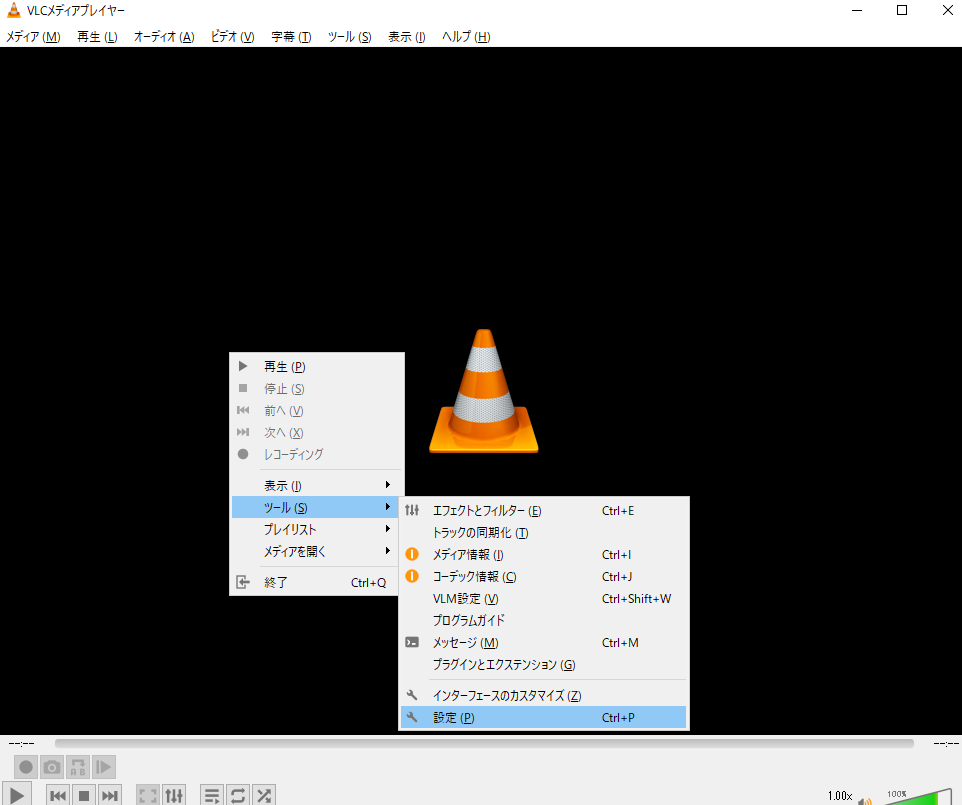Image resolution: width=962 pixels, height=805 pixels.
Task: Click the VLC cone logo in video area
Action: pos(483,391)
